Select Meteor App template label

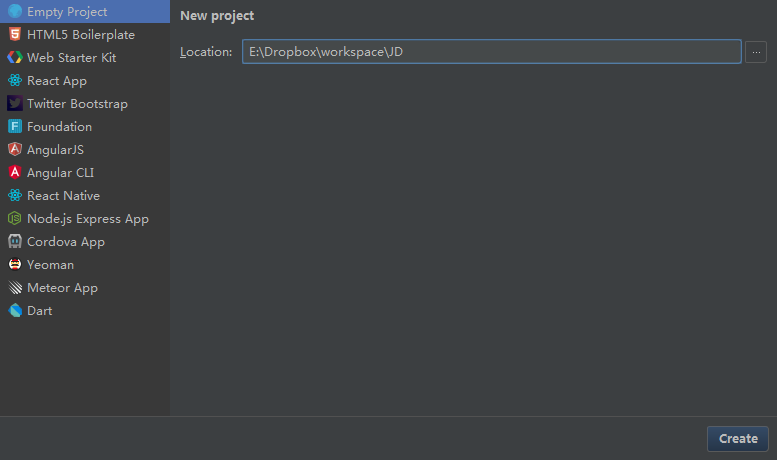pyautogui.click(x=62, y=288)
